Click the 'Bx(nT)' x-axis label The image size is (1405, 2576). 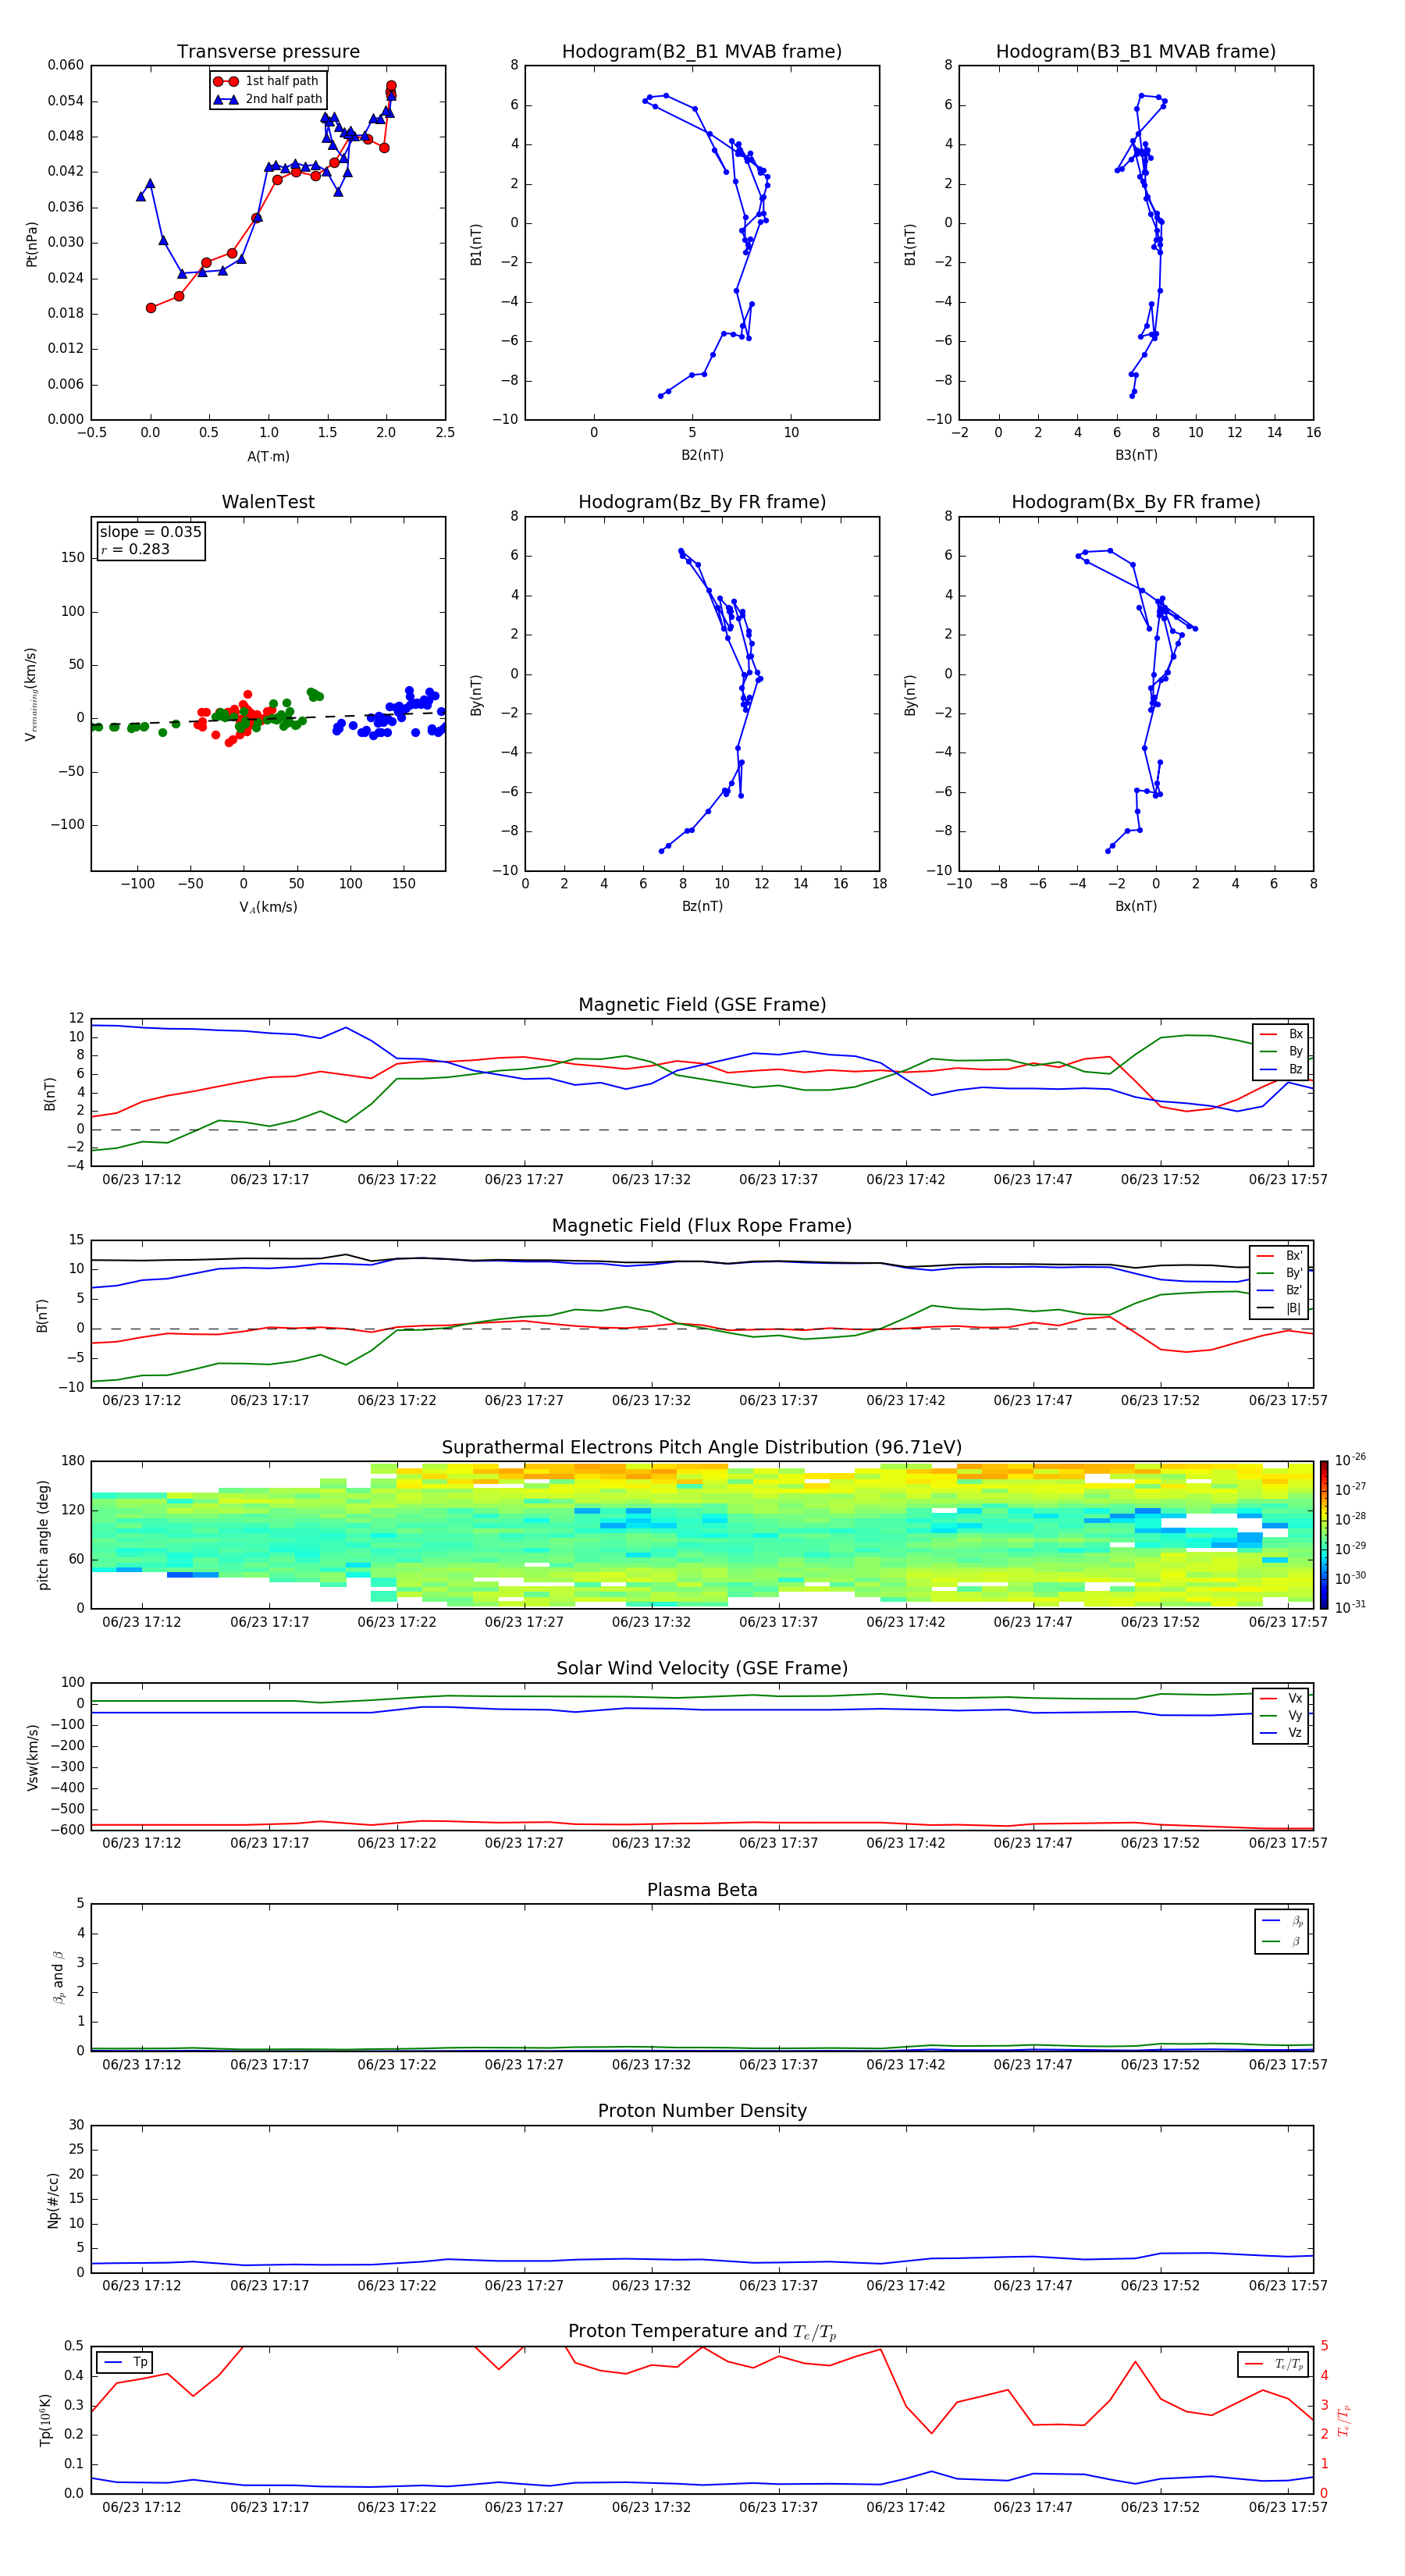pyautogui.click(x=1136, y=906)
